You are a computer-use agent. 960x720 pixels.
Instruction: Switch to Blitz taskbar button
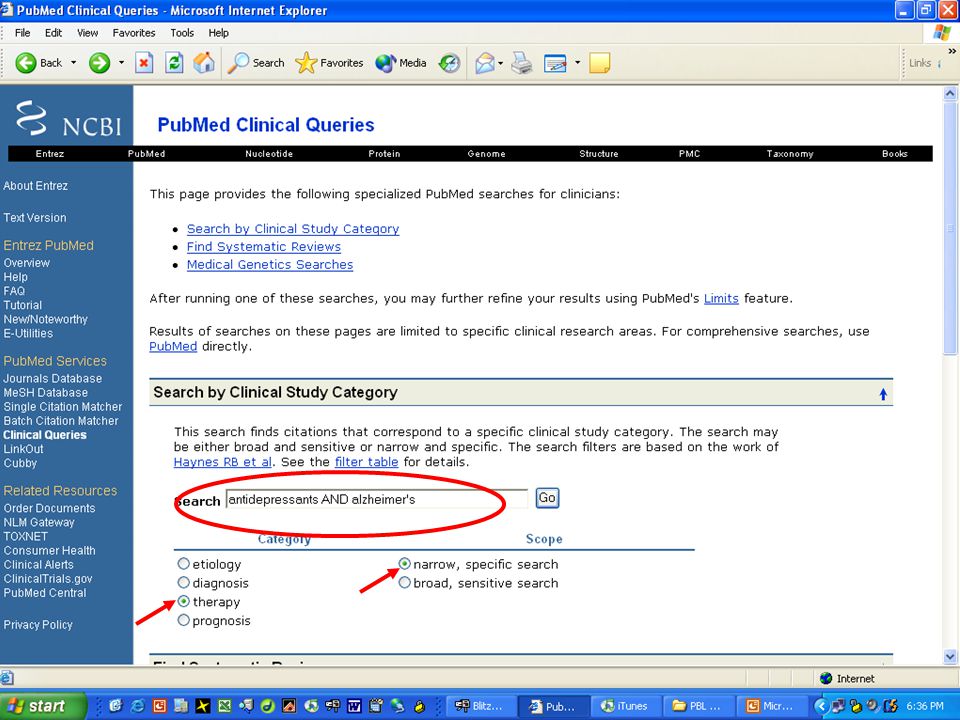[479, 706]
